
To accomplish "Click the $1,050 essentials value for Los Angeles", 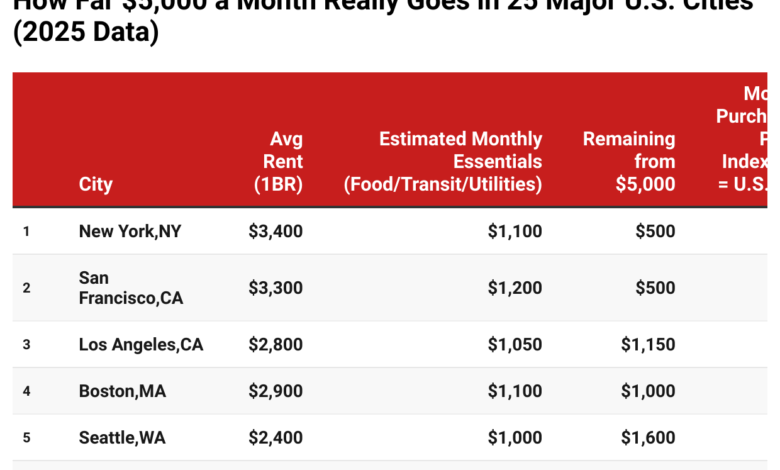I will (x=514, y=345).
